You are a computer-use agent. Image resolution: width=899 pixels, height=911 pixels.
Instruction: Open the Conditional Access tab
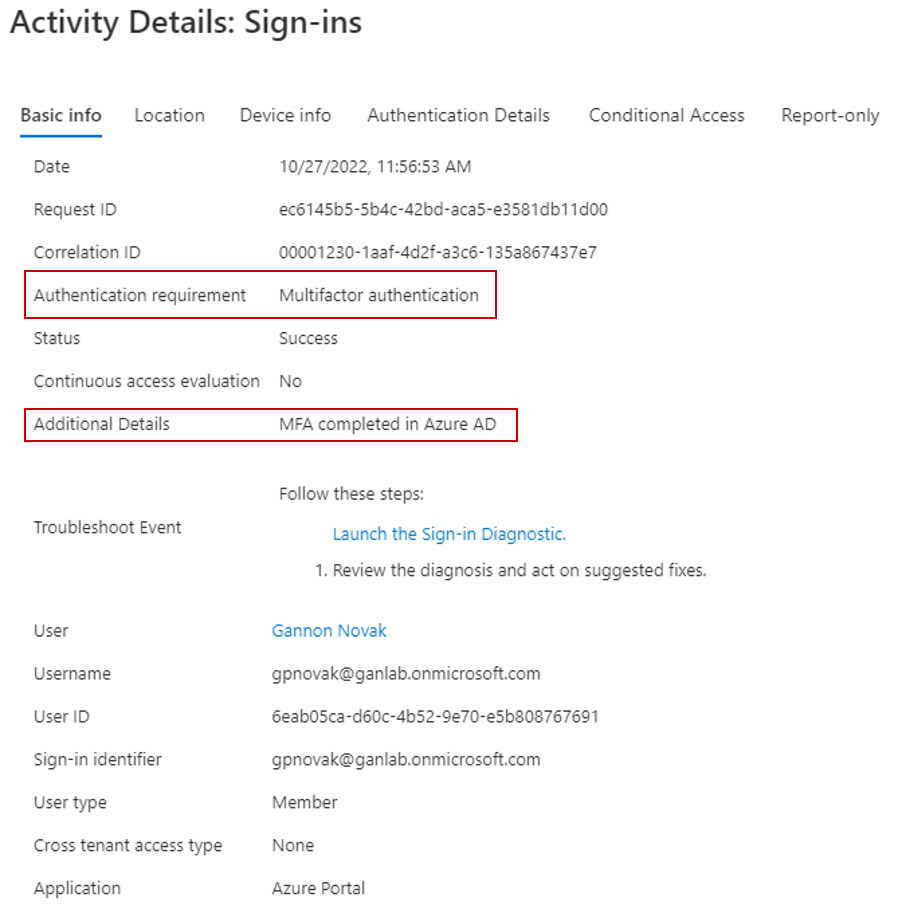(x=666, y=115)
